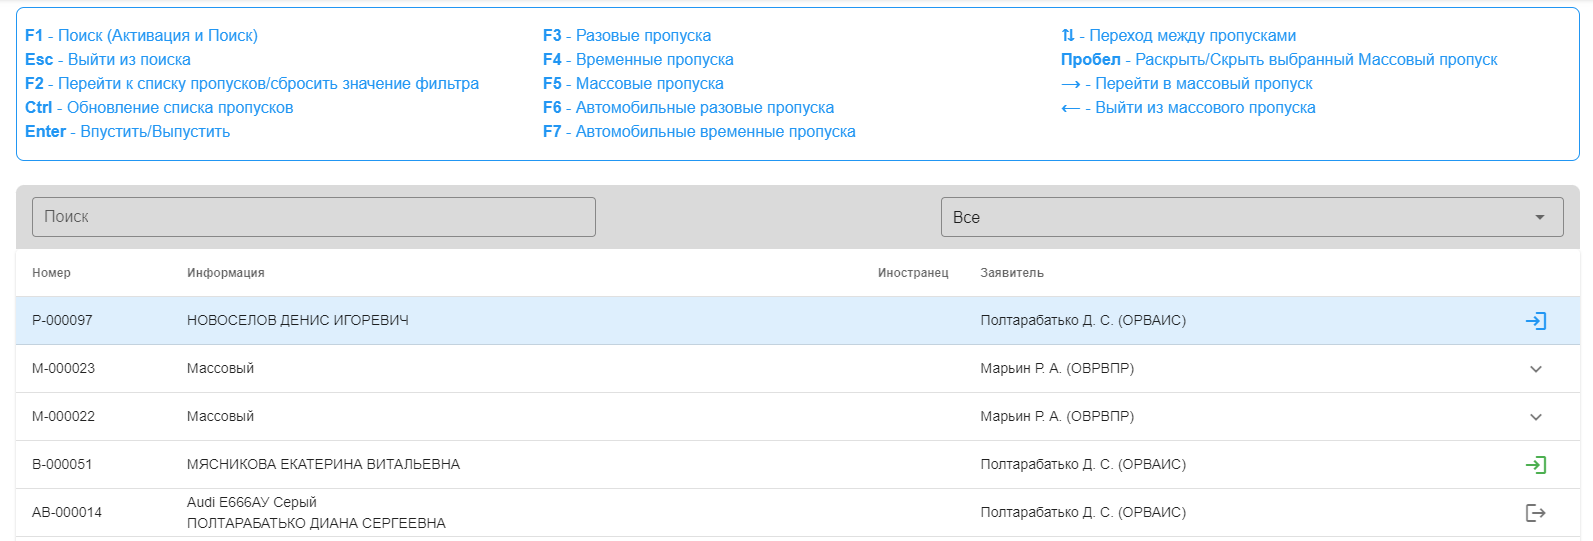
Task: Click the gray exit icon for pass АВ-000014
Action: click(1535, 513)
